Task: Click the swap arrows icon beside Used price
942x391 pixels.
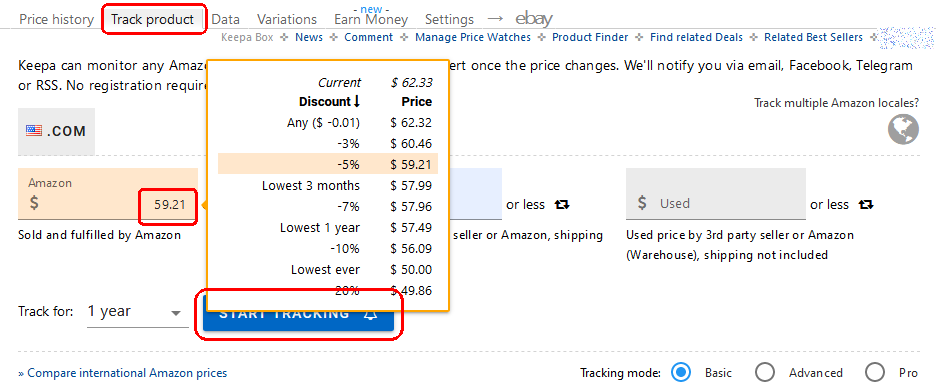Action: click(865, 205)
